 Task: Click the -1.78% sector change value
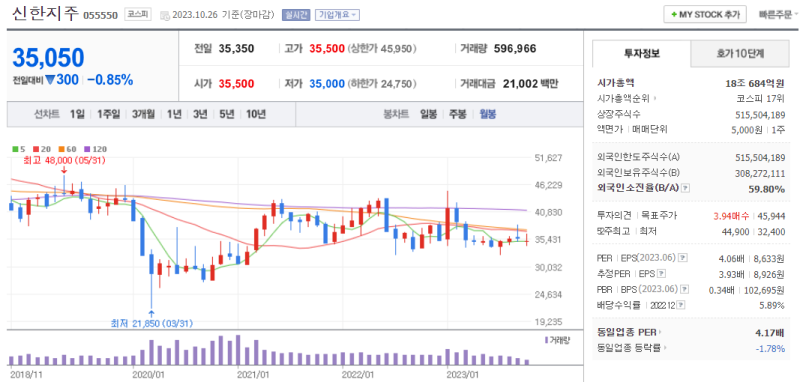click(x=770, y=348)
